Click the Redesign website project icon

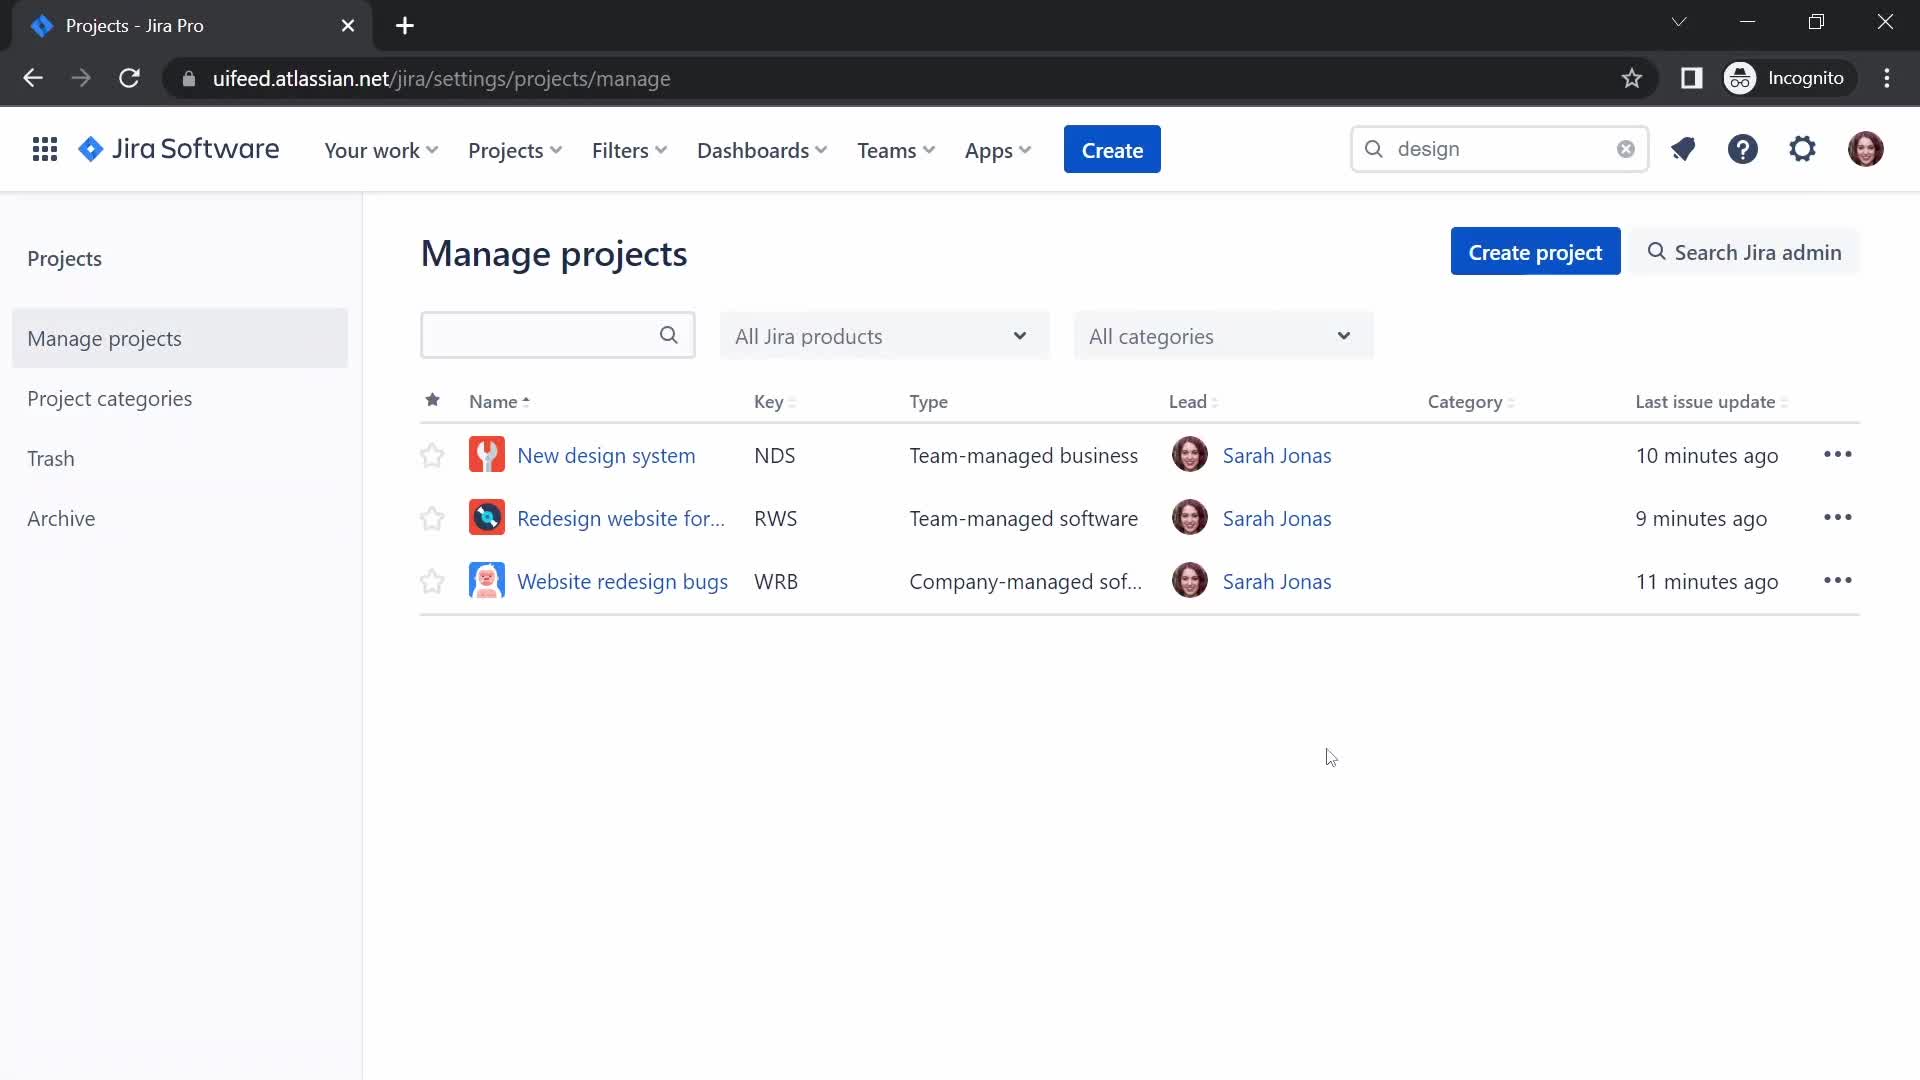(x=487, y=518)
